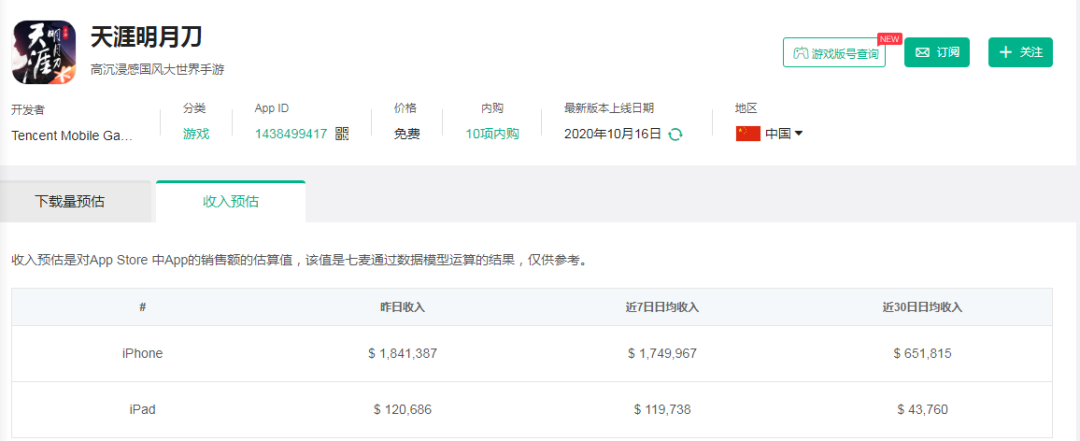
Task: Click the refresh icon next to 2020年10月16日
Action: [676, 134]
